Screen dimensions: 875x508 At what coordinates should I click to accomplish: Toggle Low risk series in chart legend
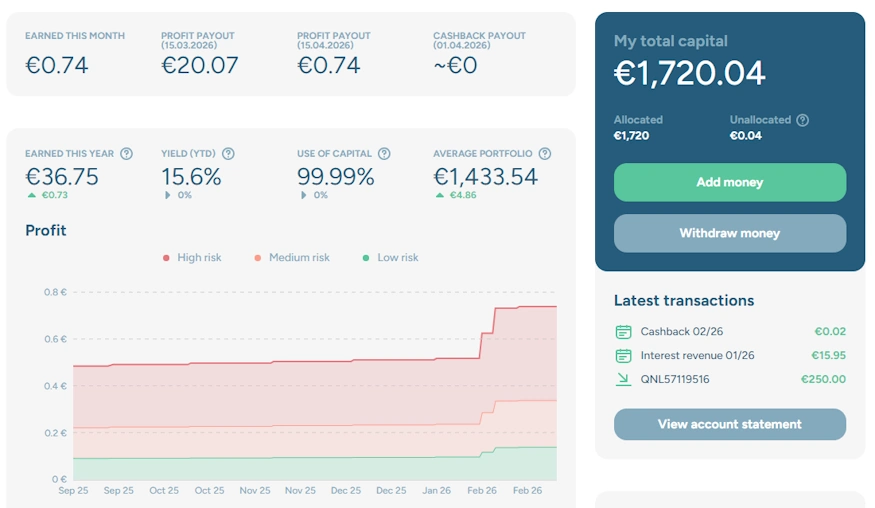click(390, 258)
